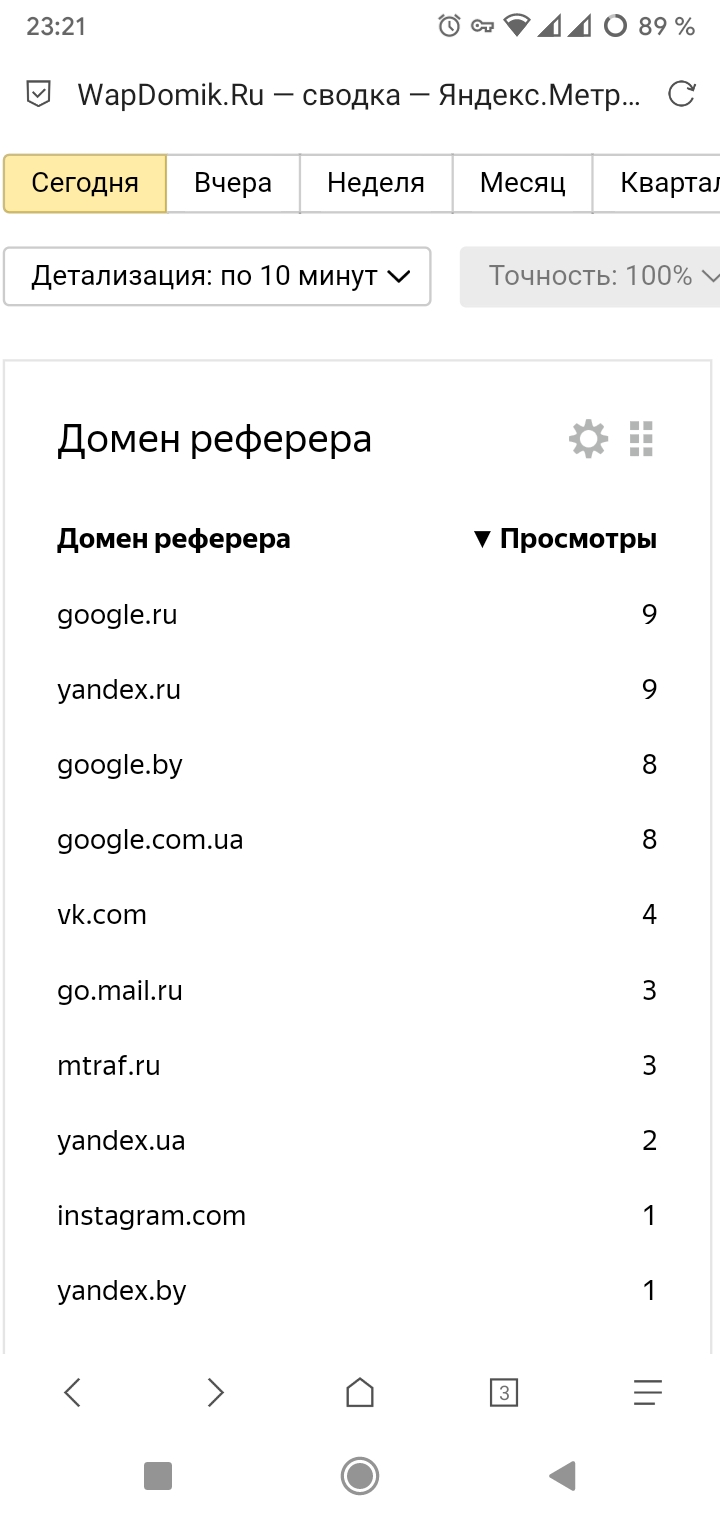Viewport: 720px width, 1520px height.
Task: Open Детализация: по 10 минут dropdown
Action: point(218,276)
